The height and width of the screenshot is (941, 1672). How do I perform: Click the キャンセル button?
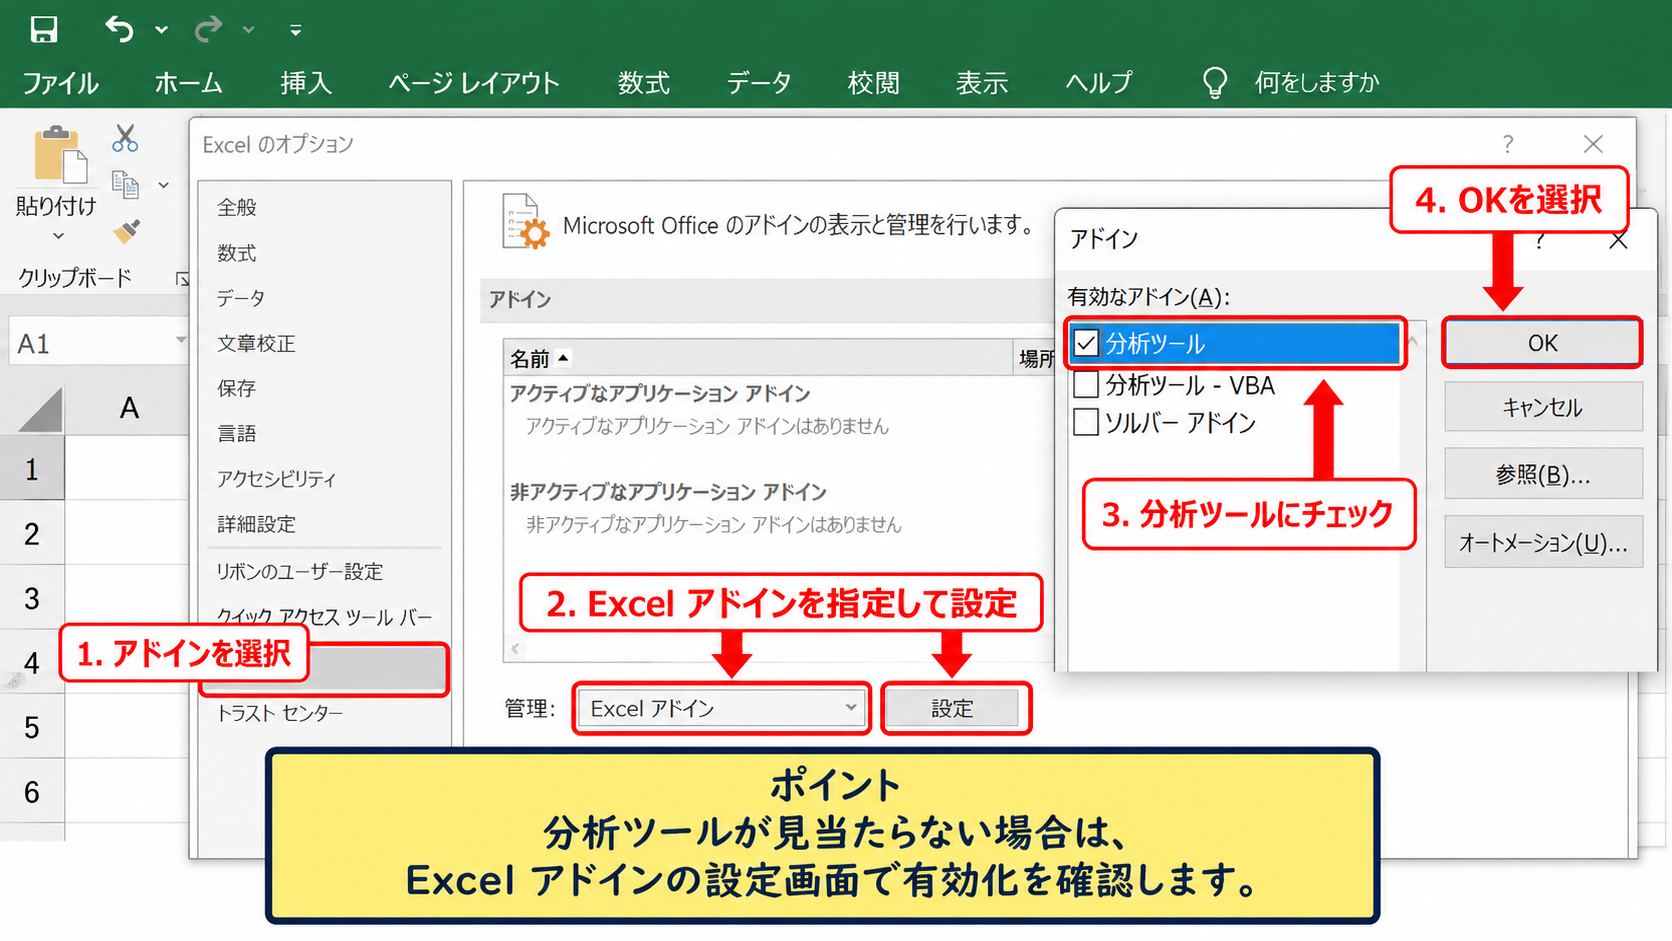click(x=1543, y=407)
